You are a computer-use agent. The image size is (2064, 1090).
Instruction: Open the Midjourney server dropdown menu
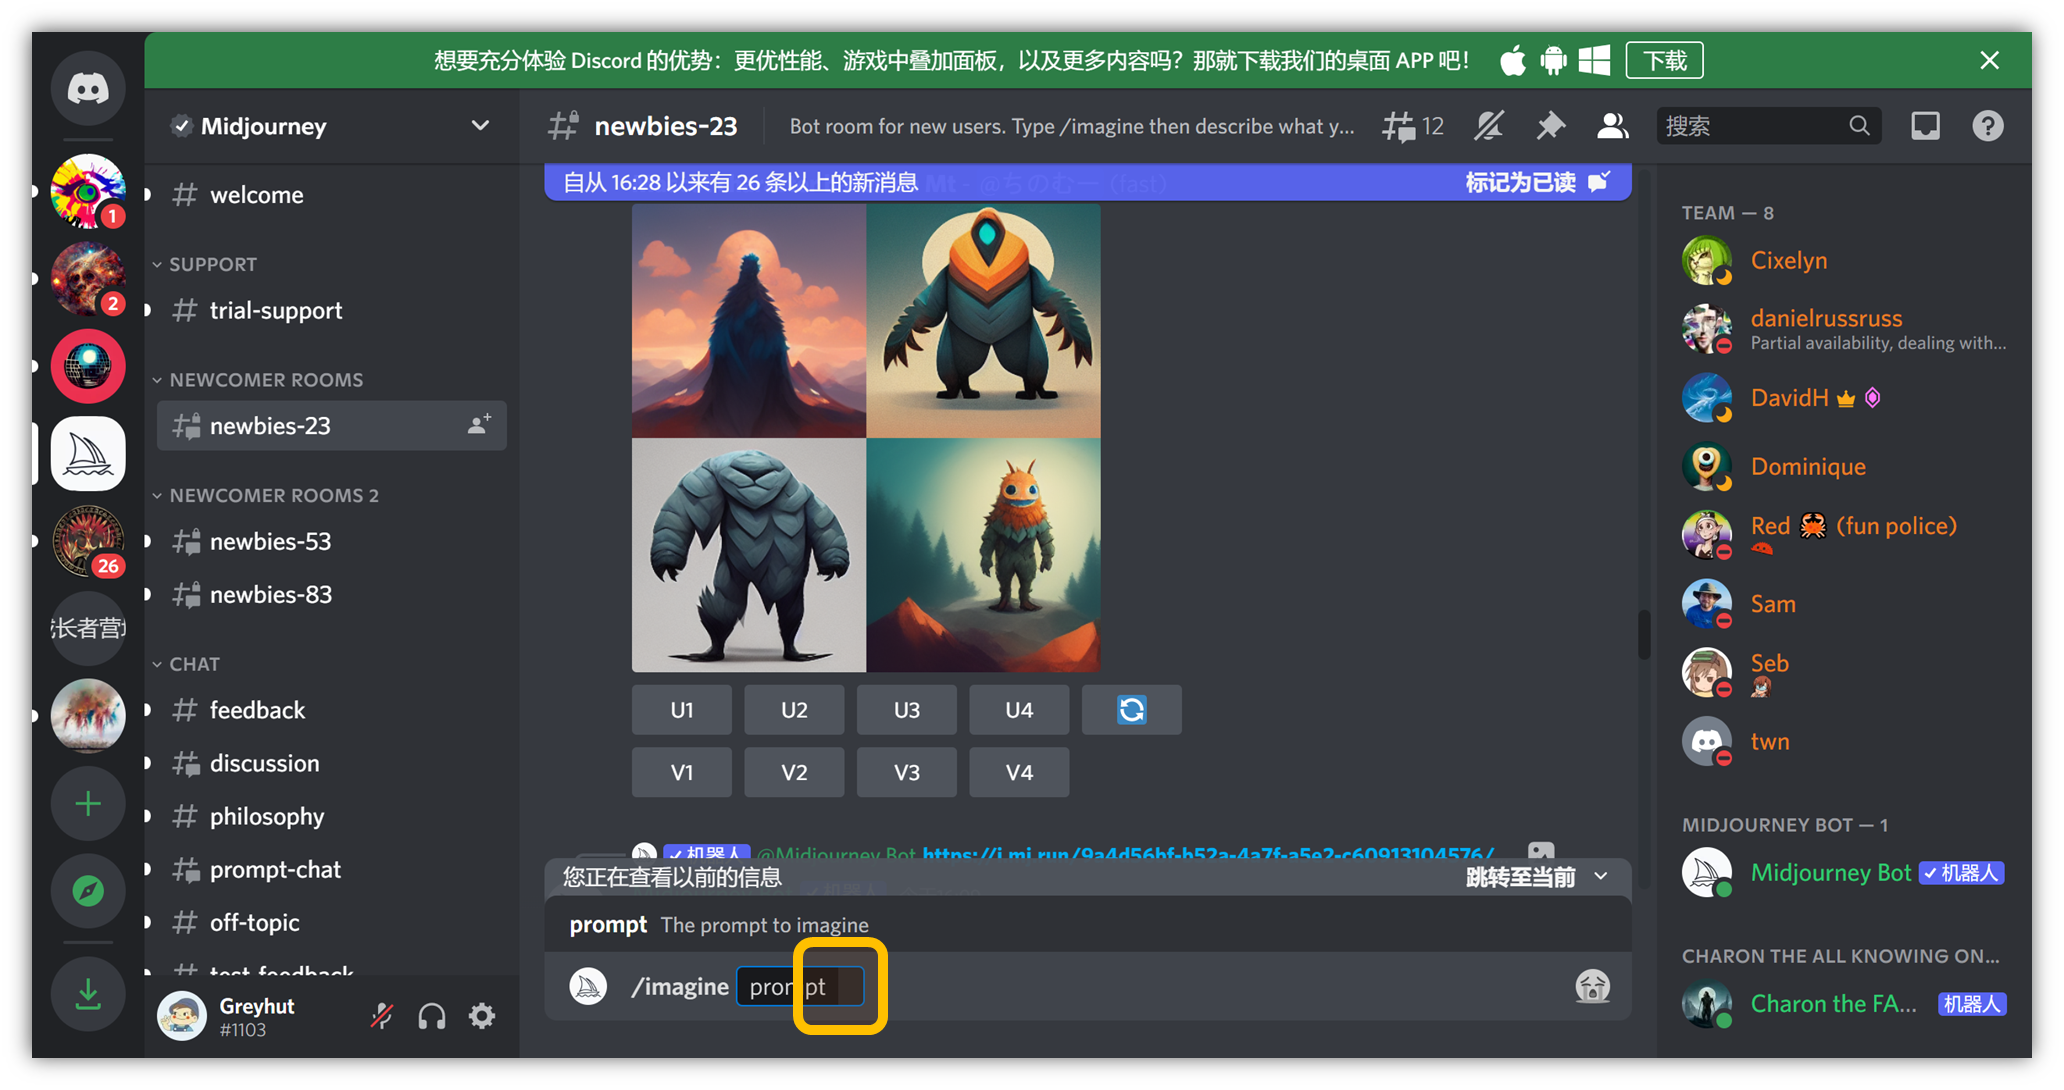[479, 126]
